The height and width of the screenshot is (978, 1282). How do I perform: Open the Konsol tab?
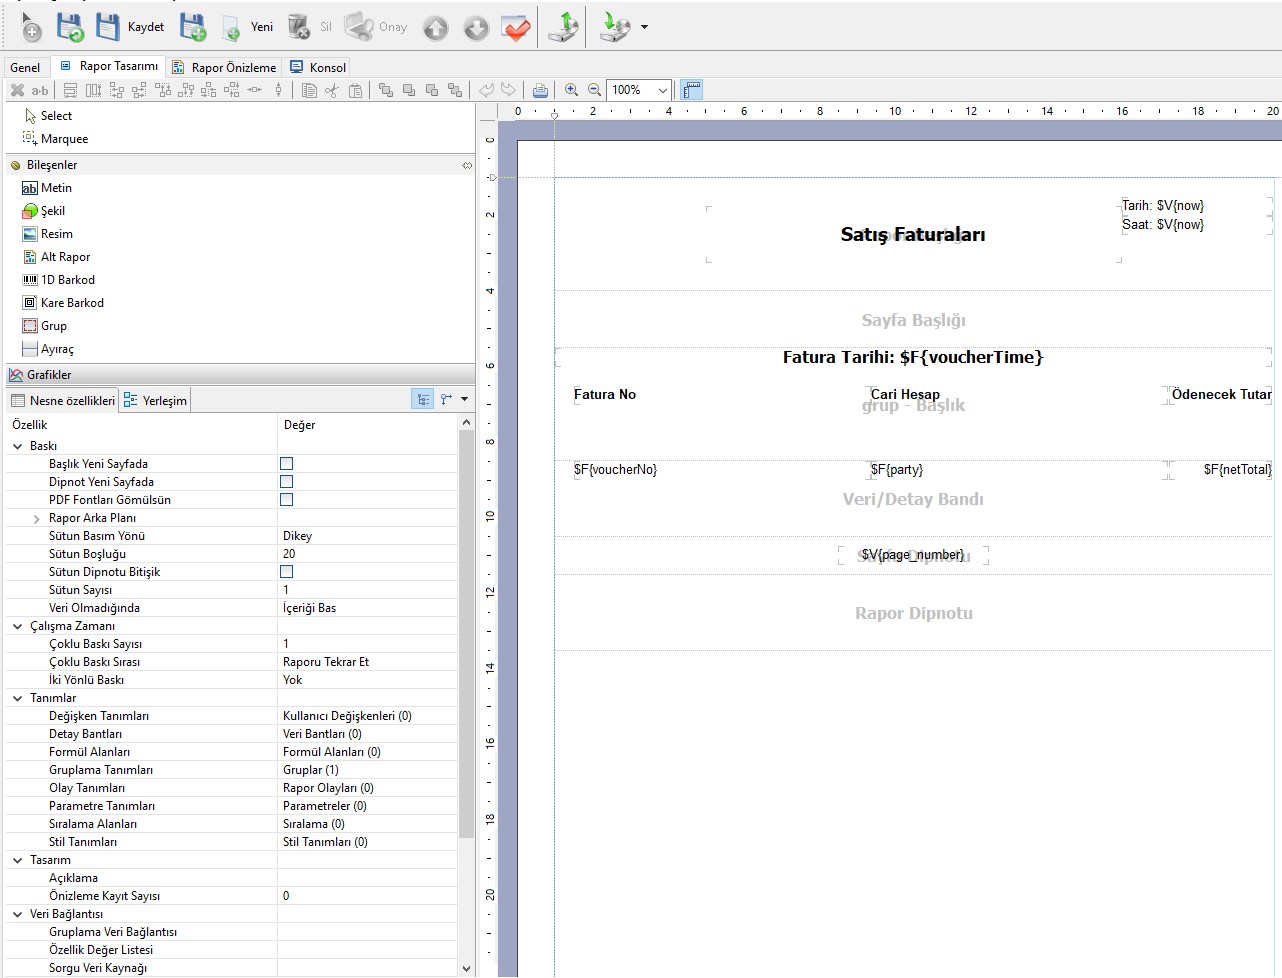pyautogui.click(x=318, y=67)
